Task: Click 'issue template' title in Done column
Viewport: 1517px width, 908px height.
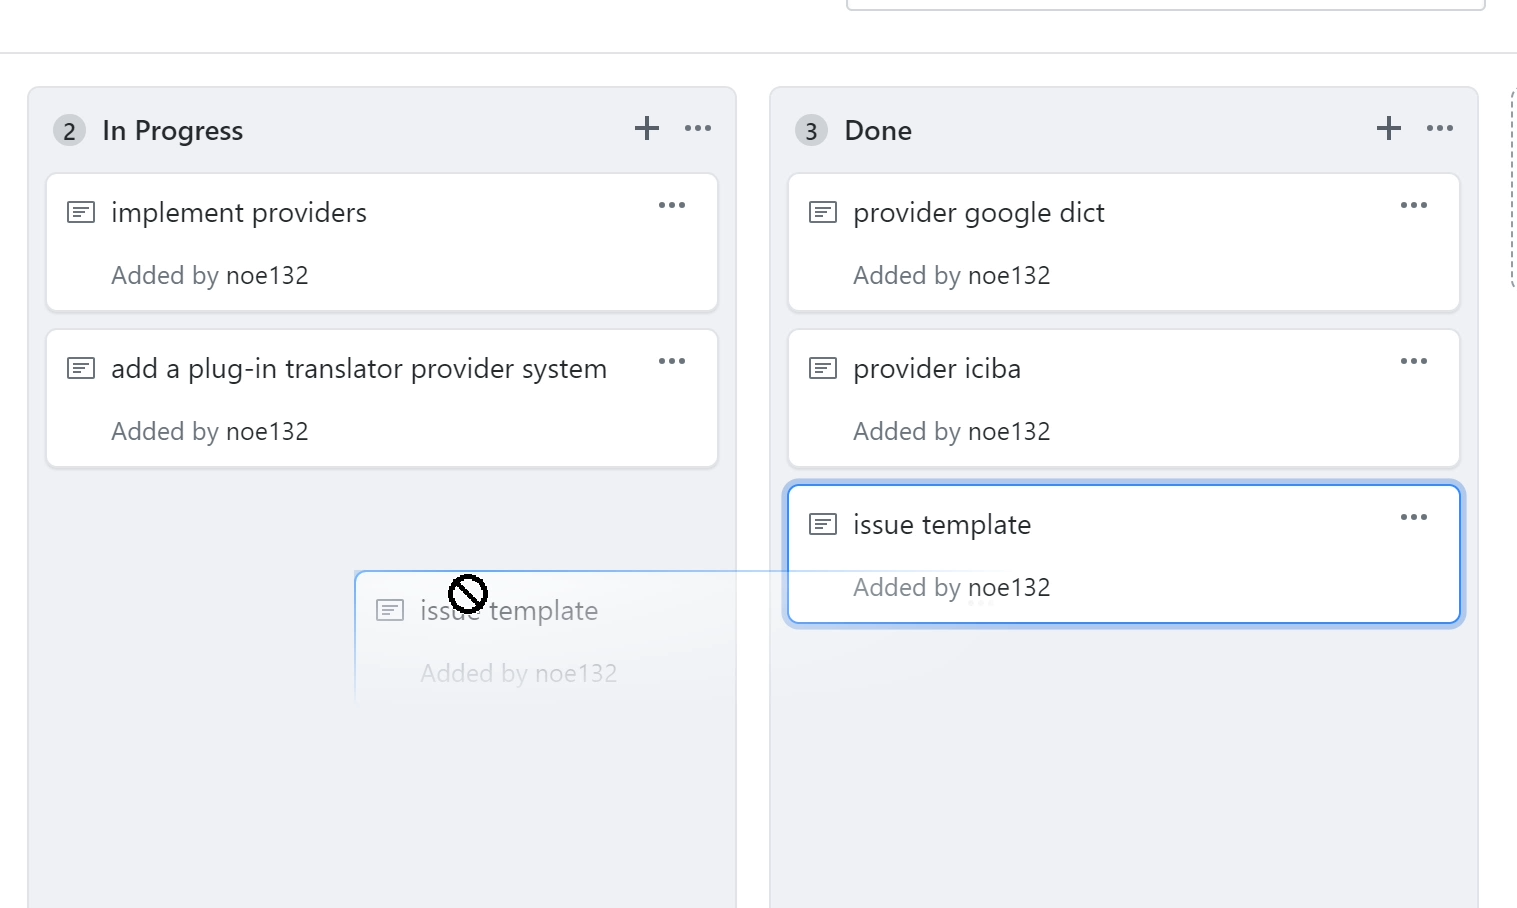Action: pos(942,525)
